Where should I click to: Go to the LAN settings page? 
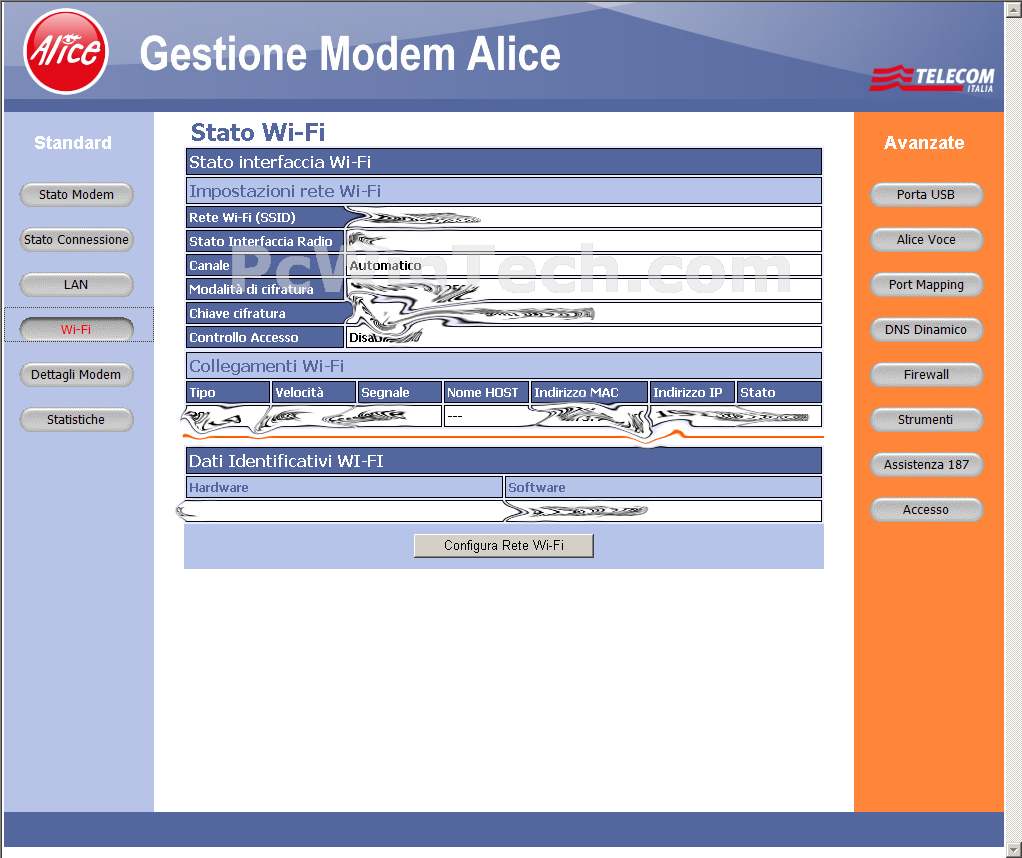coord(76,284)
